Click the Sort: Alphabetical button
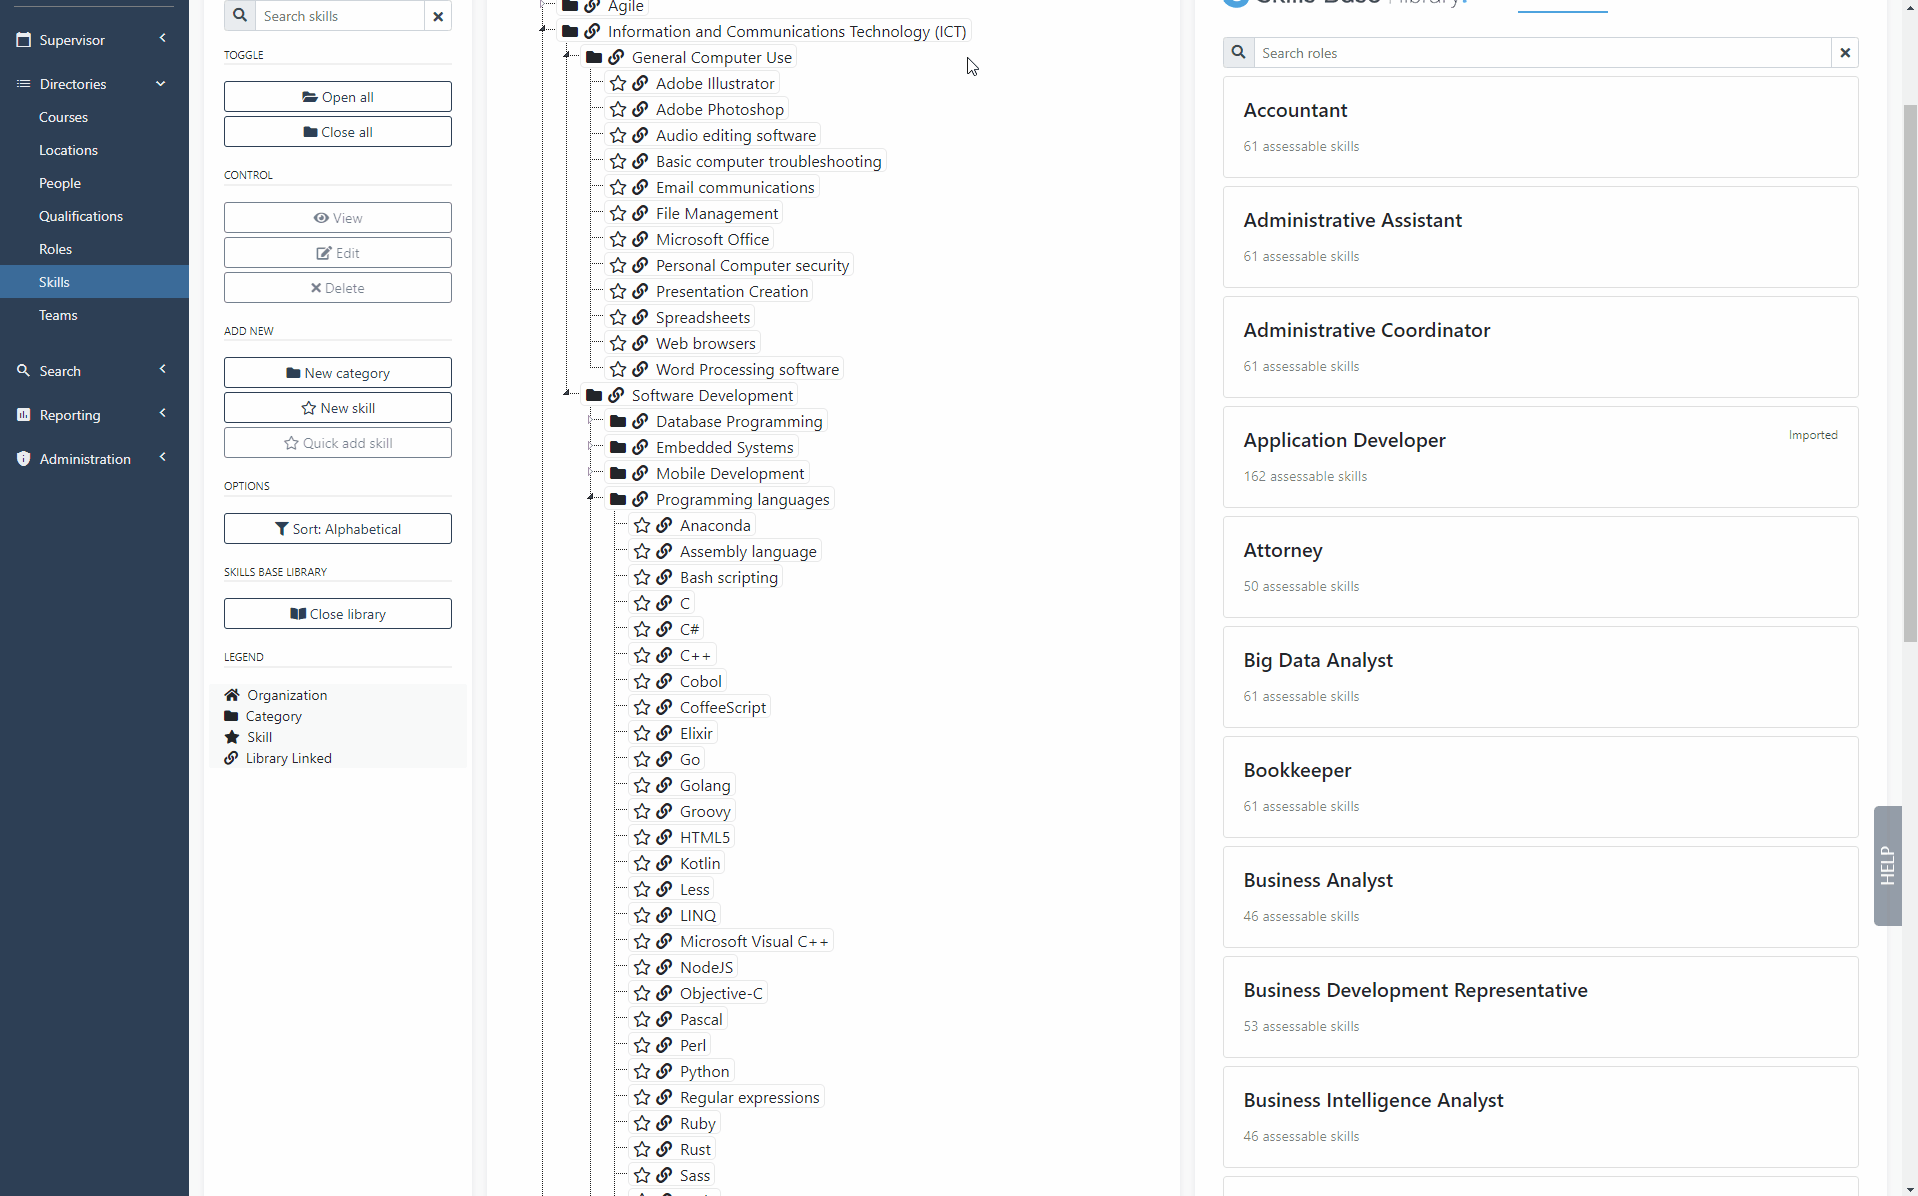The image size is (1918, 1196). tap(338, 529)
